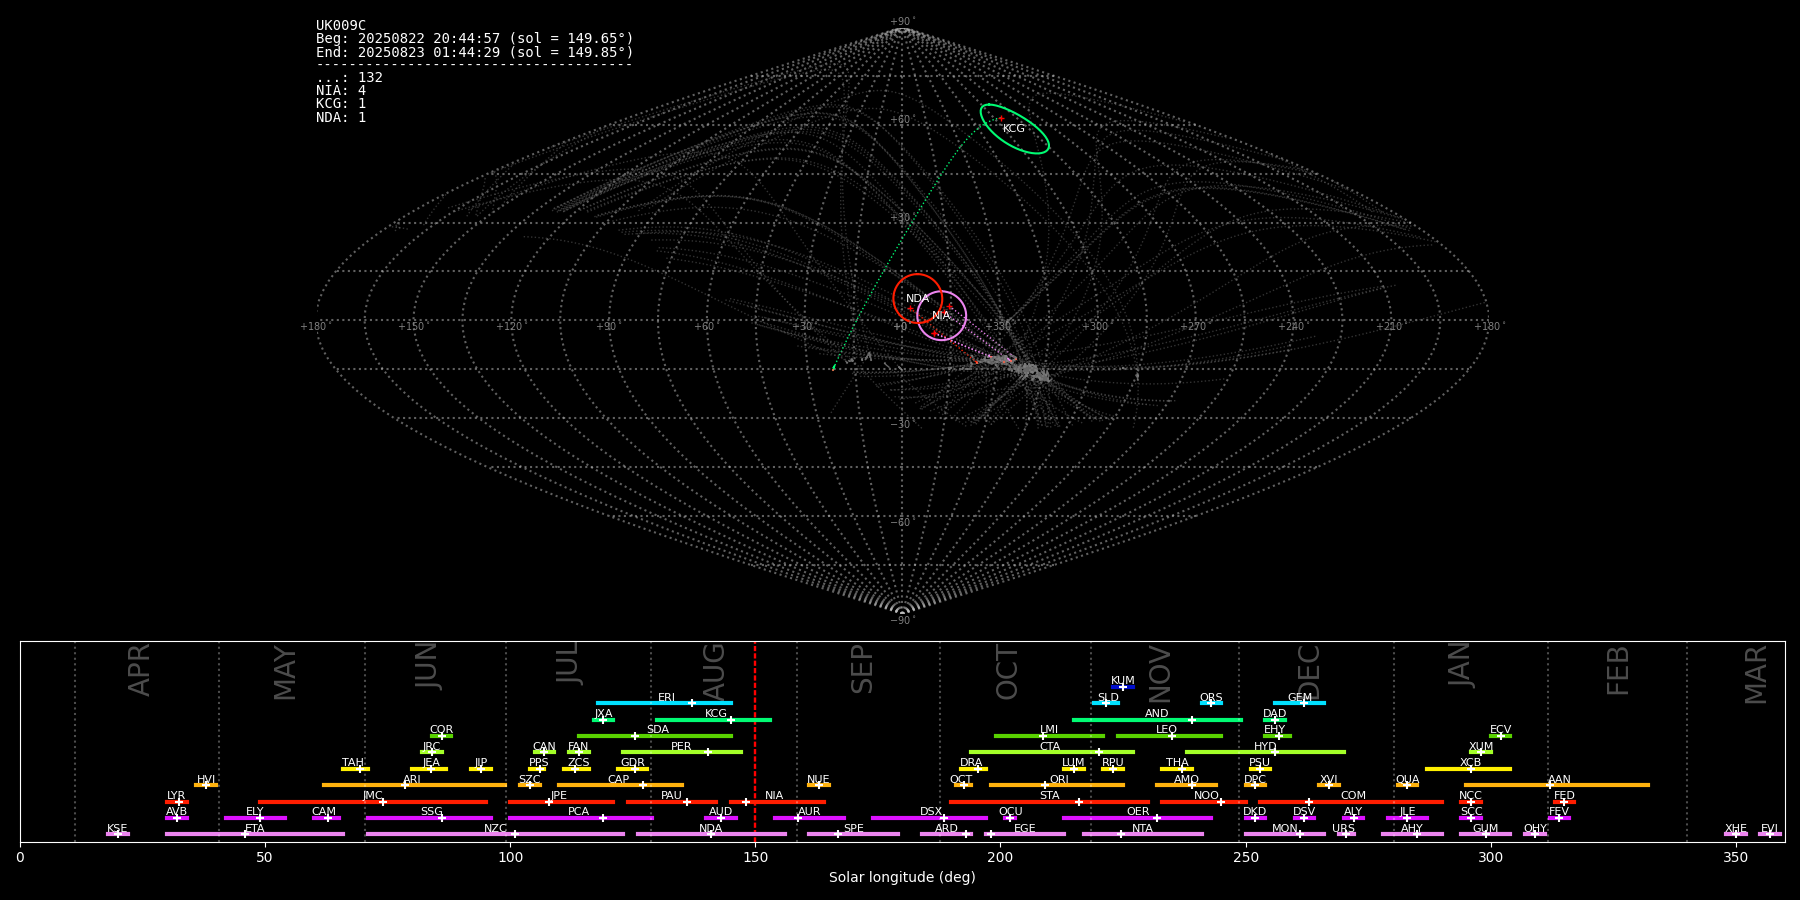This screenshot has width=1800, height=900.
Task: Click the QUA orange shower bar
Action: pyautogui.click(x=1407, y=785)
